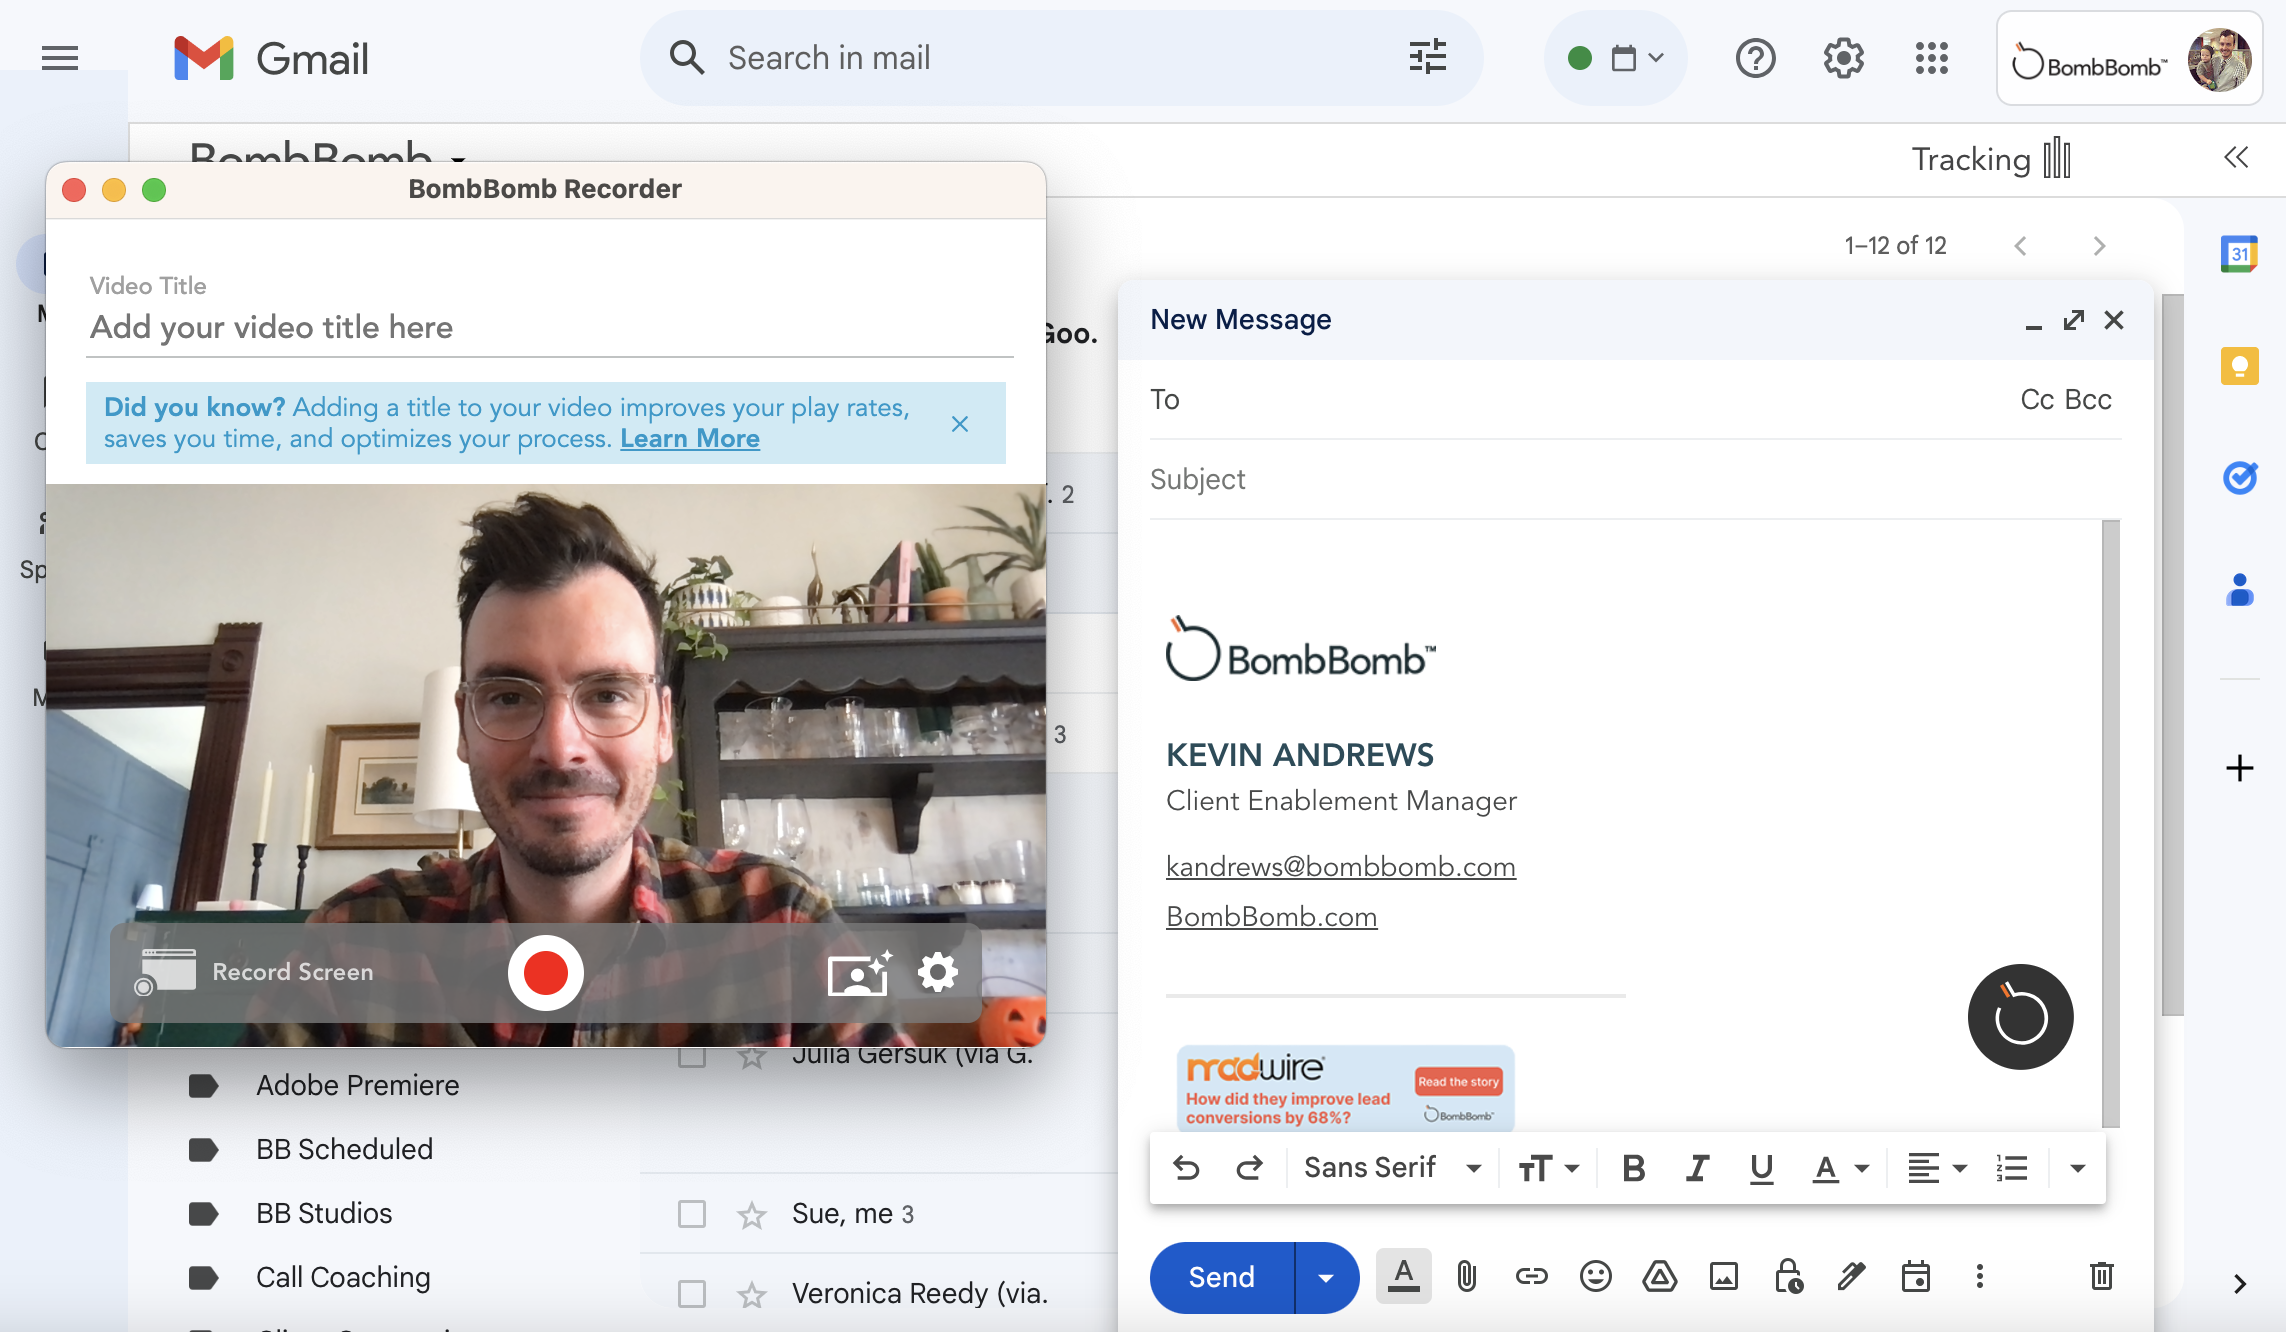The image size is (2286, 1332).
Task: Follow the Learn More link in recorder
Action: 690,439
